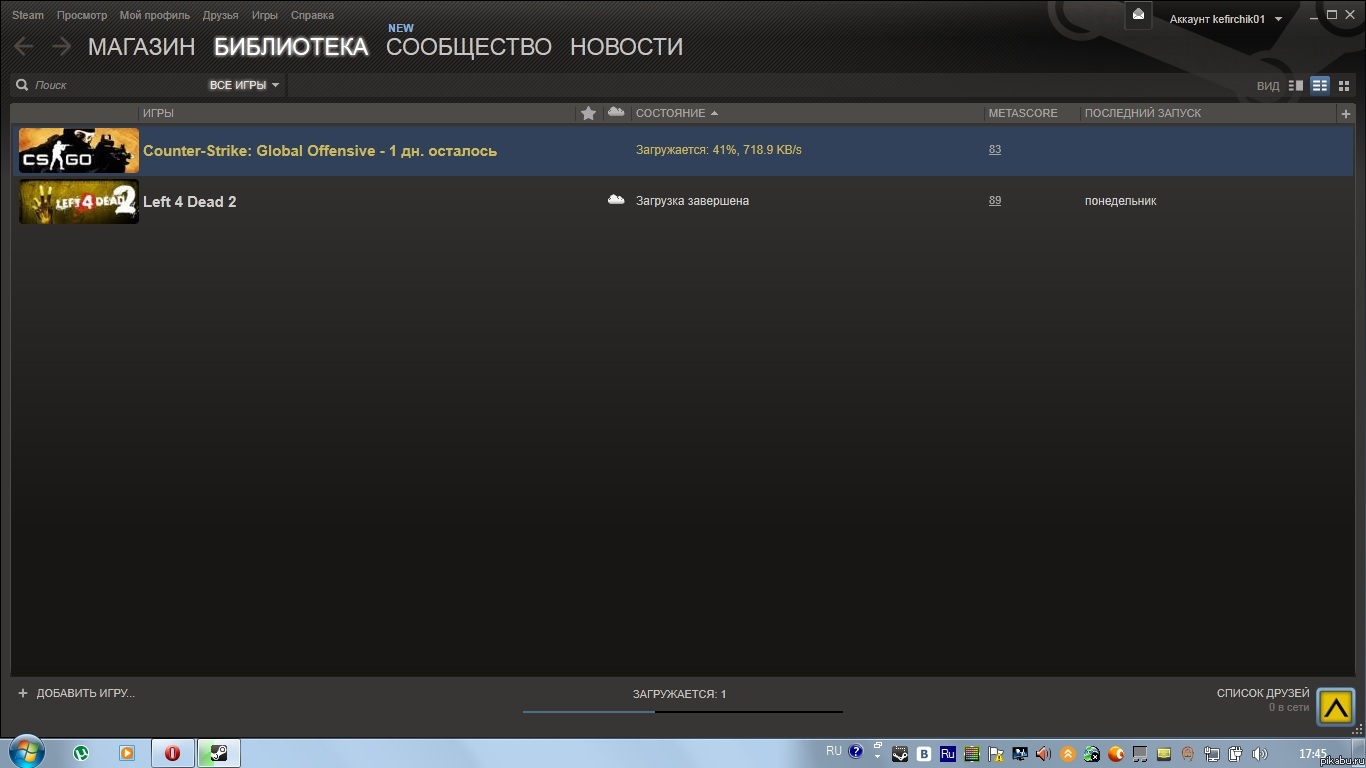Sort by ПОСЛЕДНИЙ ЗАПУСК column header
This screenshot has height=768, width=1366.
click(1143, 113)
